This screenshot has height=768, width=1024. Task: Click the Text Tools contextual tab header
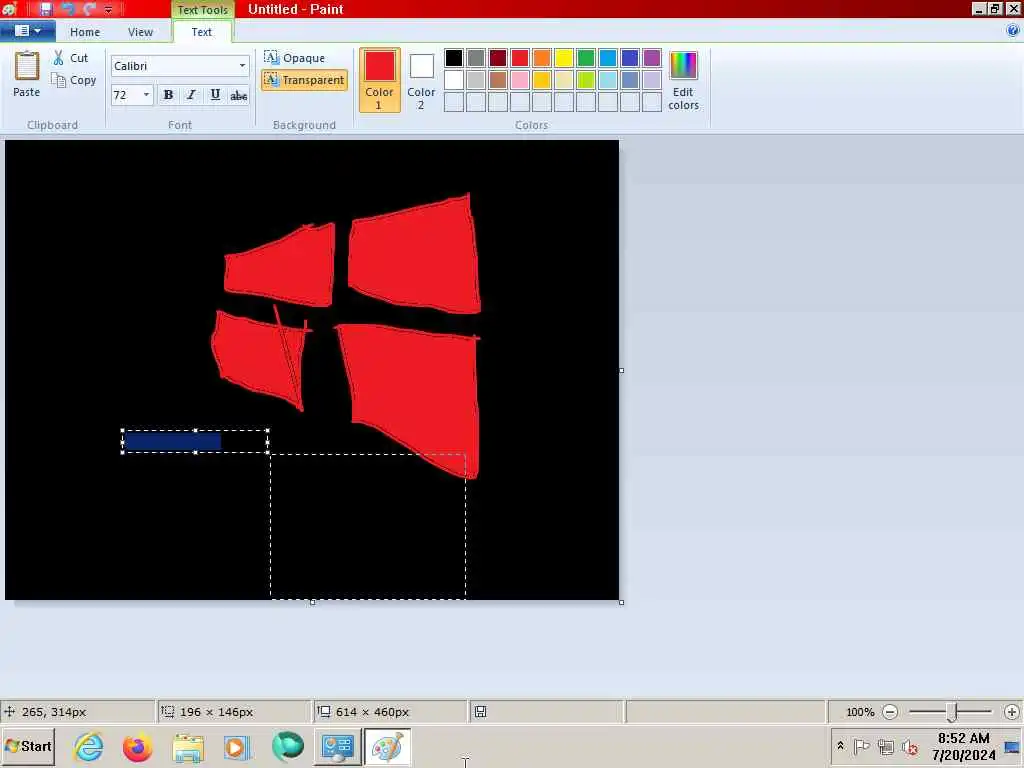[x=202, y=10]
